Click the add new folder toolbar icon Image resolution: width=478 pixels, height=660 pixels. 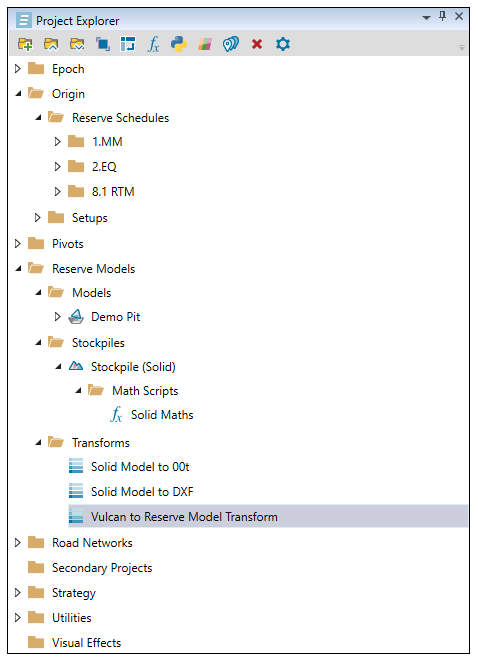pos(25,44)
